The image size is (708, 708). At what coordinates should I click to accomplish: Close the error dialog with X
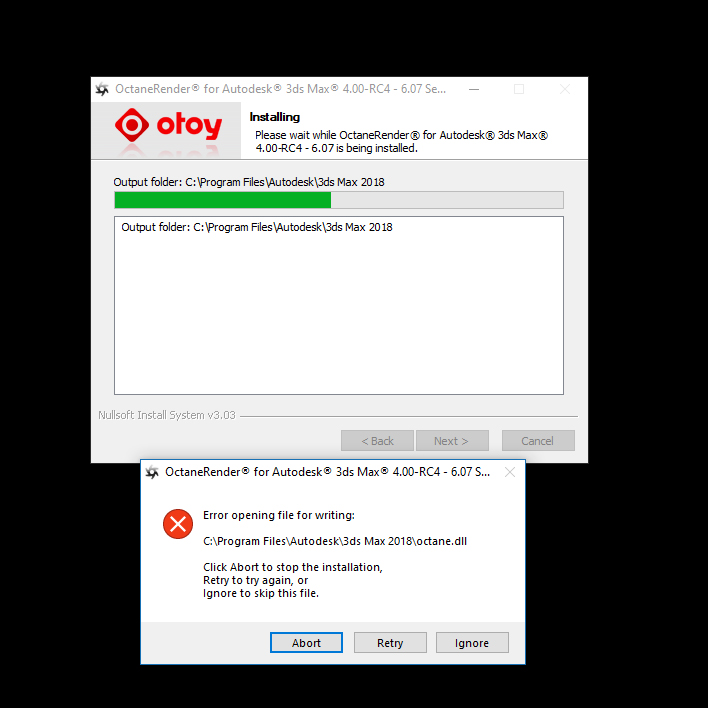pyautogui.click(x=510, y=472)
